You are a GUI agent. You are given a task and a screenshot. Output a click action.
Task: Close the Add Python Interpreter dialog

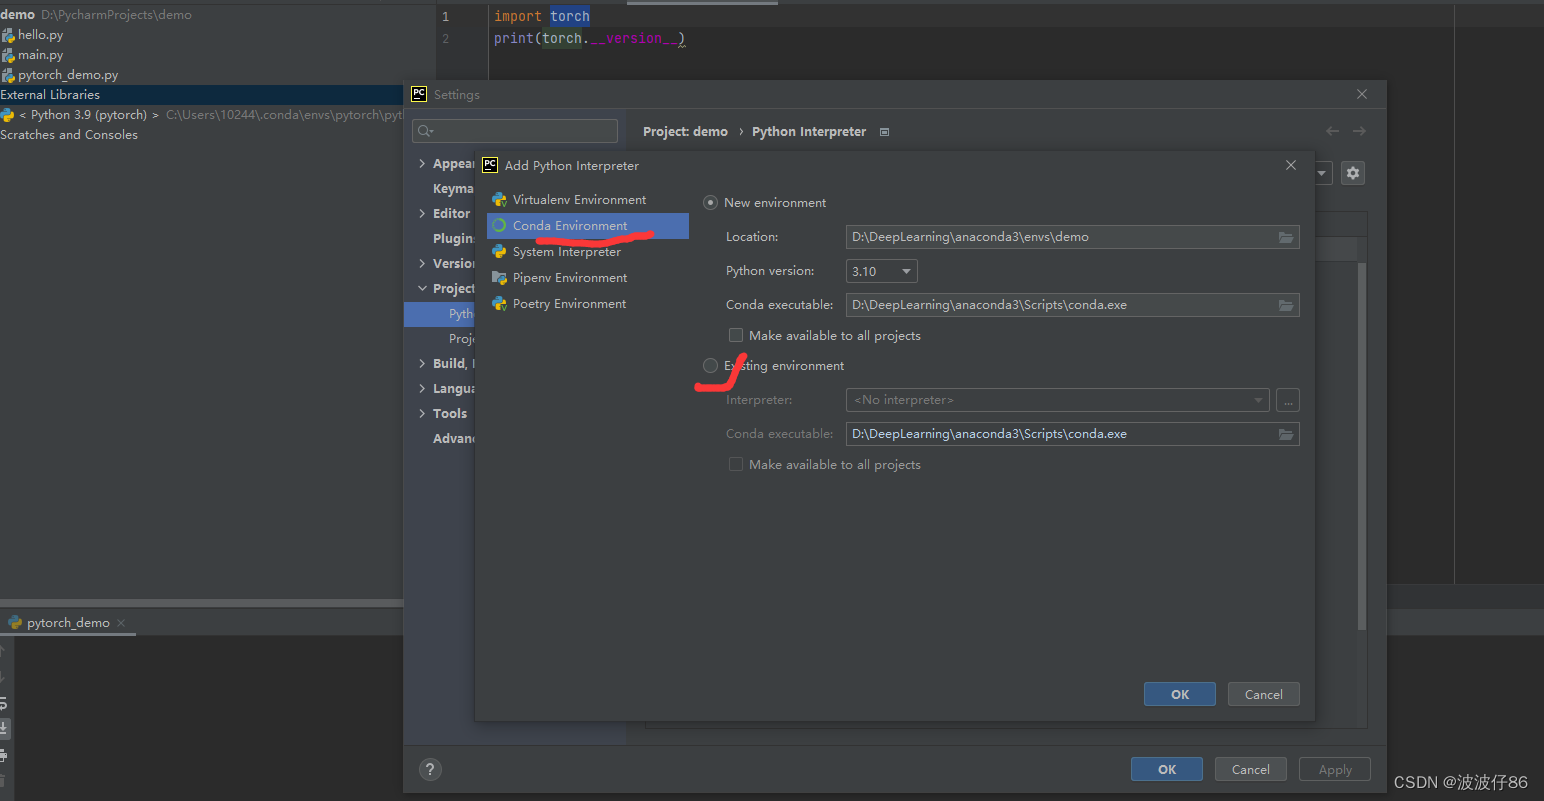click(x=1291, y=165)
